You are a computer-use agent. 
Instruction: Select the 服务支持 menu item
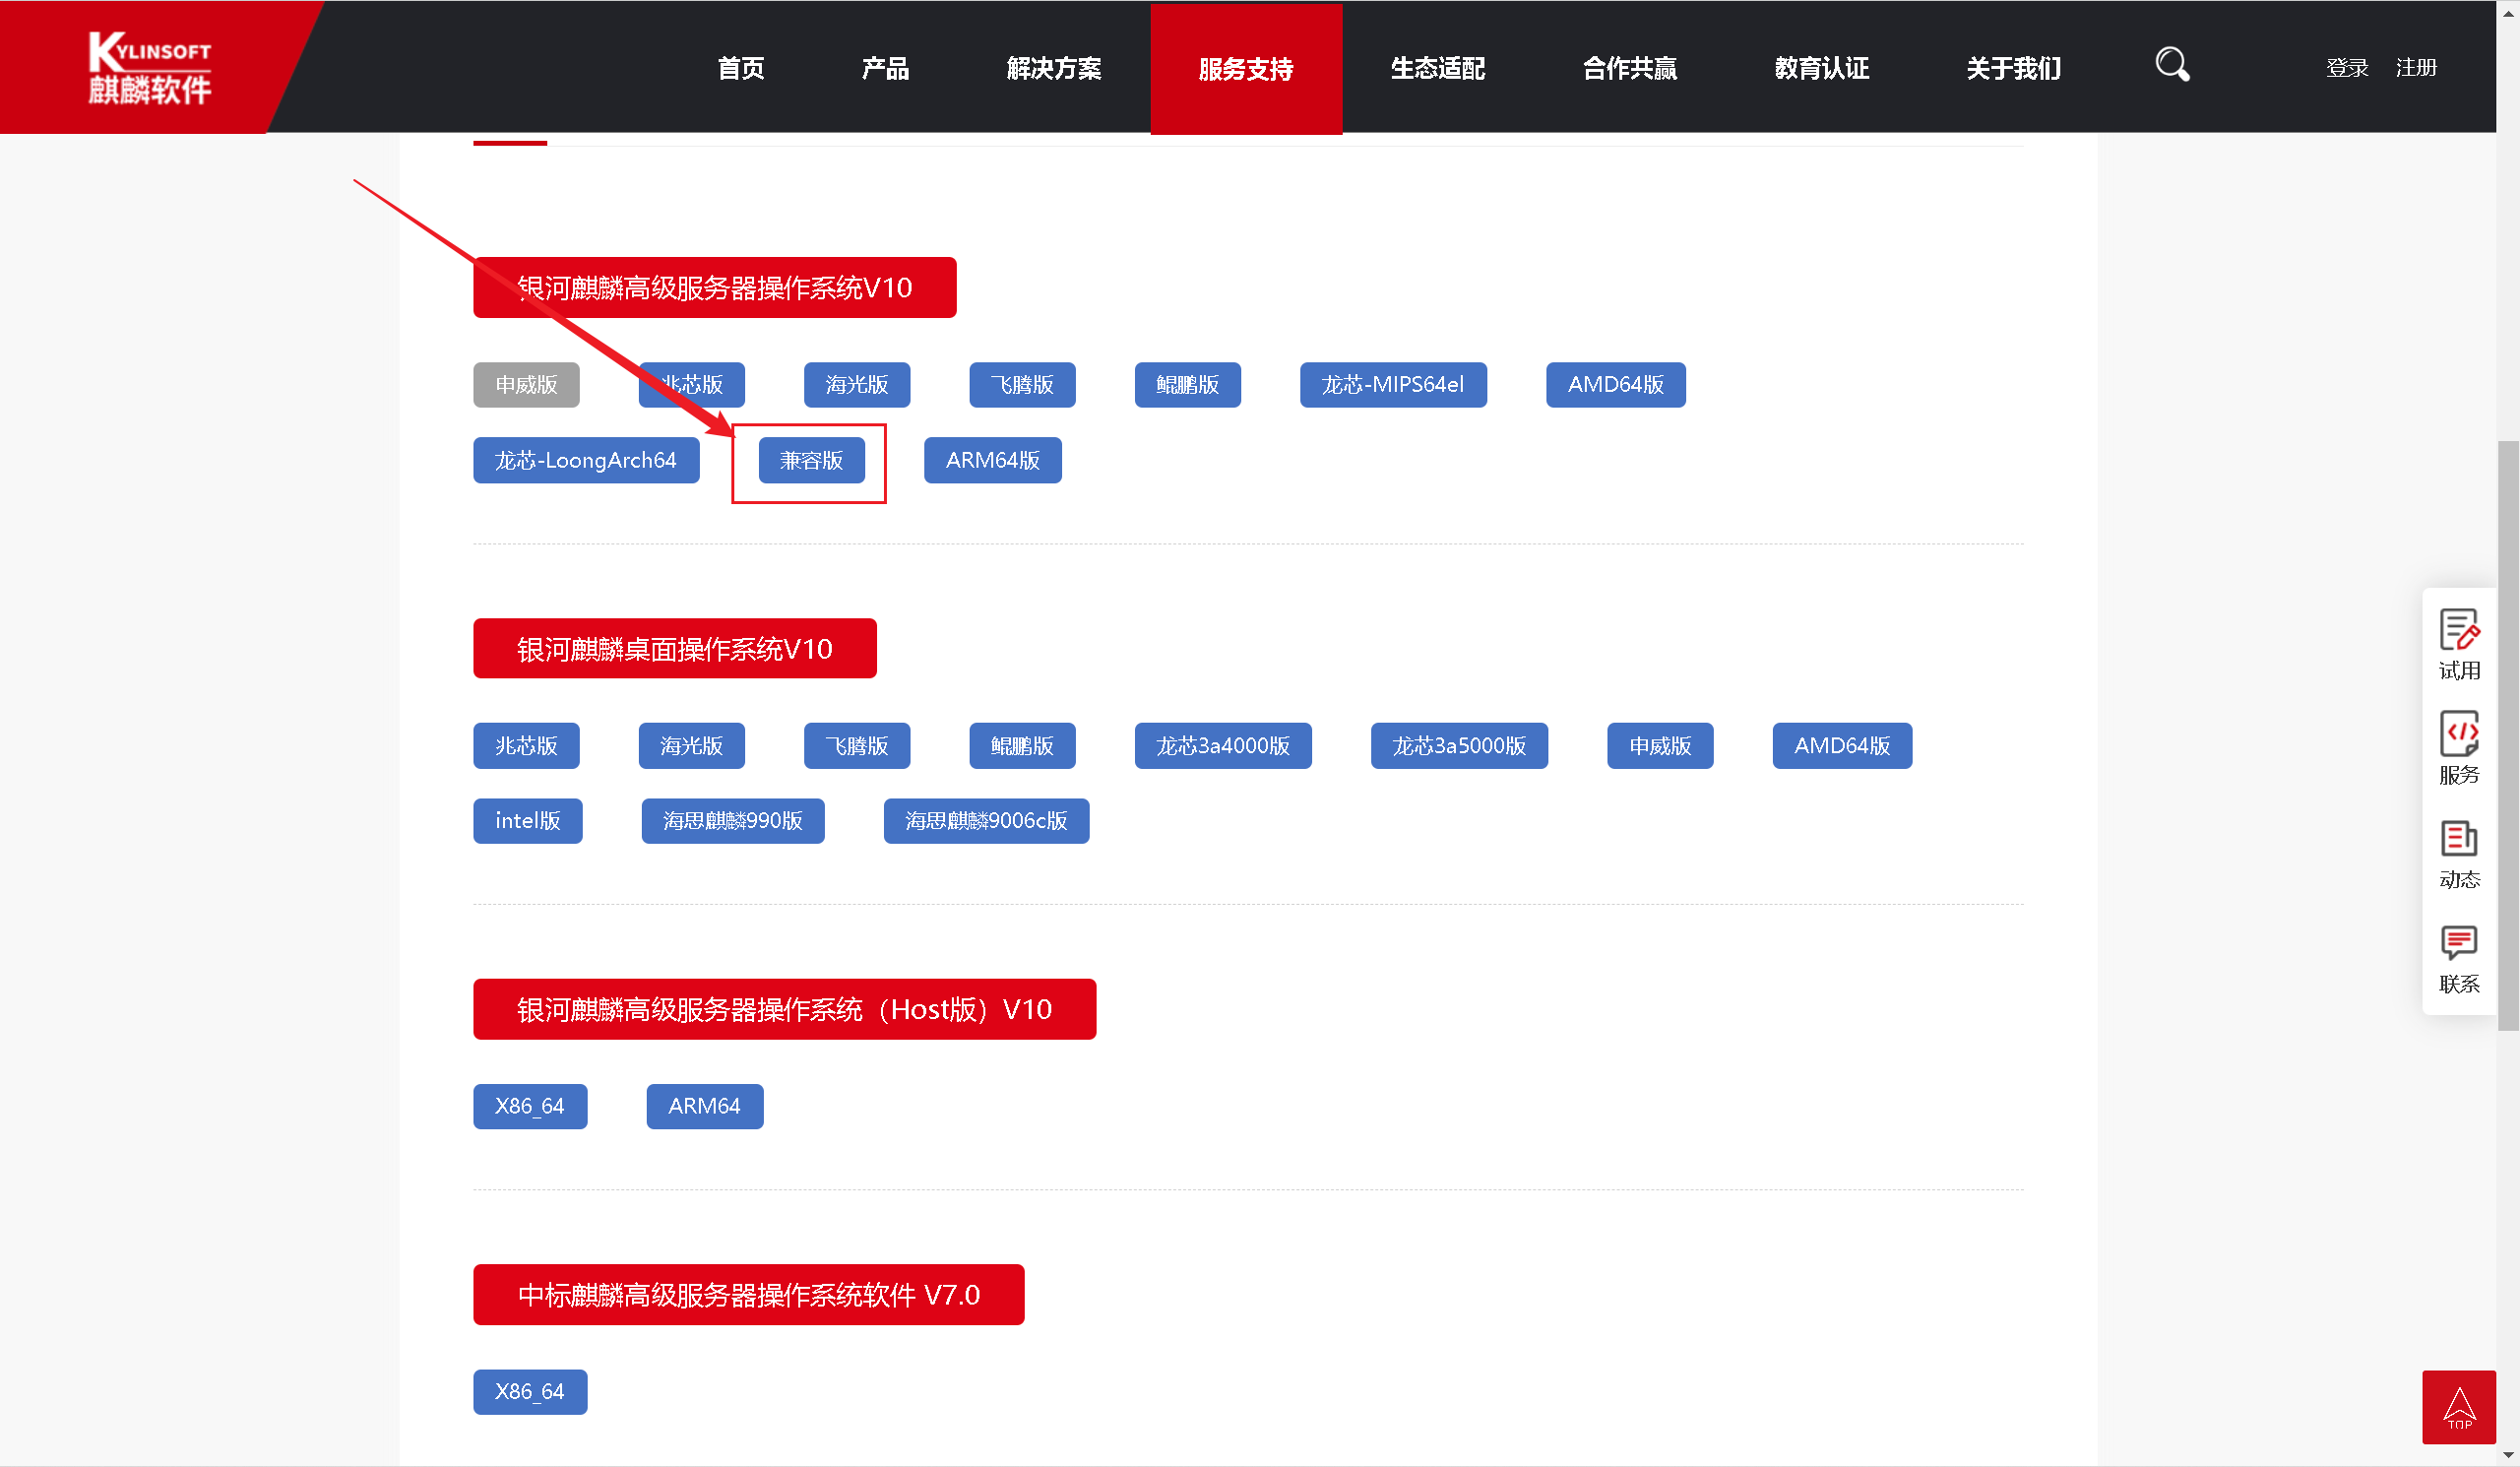tap(1246, 68)
